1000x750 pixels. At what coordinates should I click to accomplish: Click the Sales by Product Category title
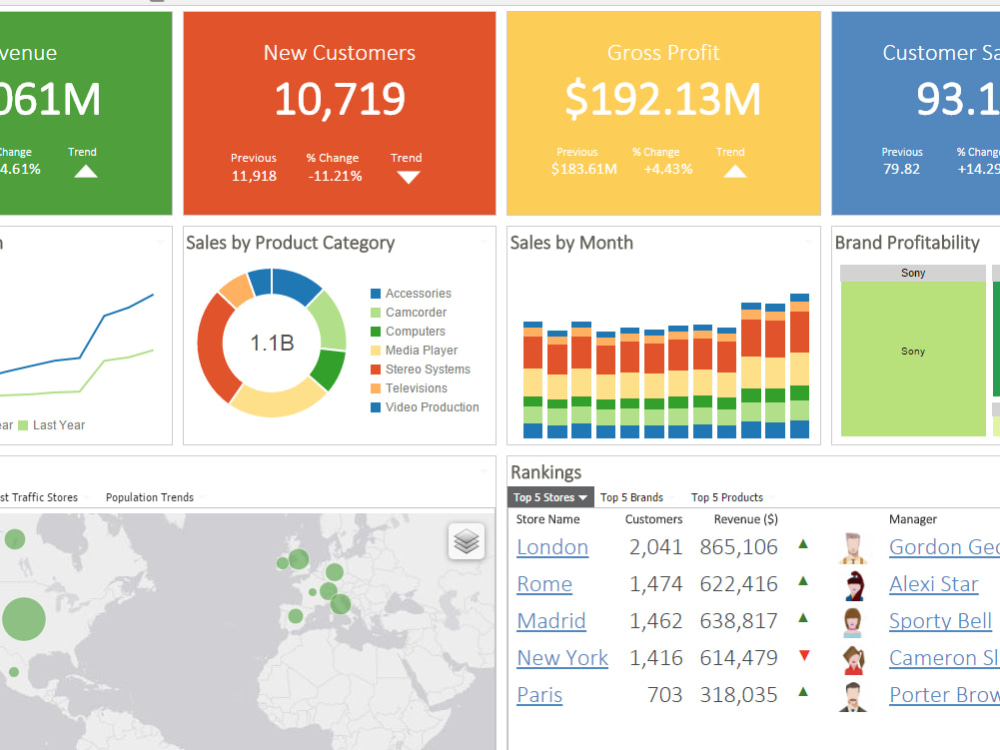pos(290,243)
